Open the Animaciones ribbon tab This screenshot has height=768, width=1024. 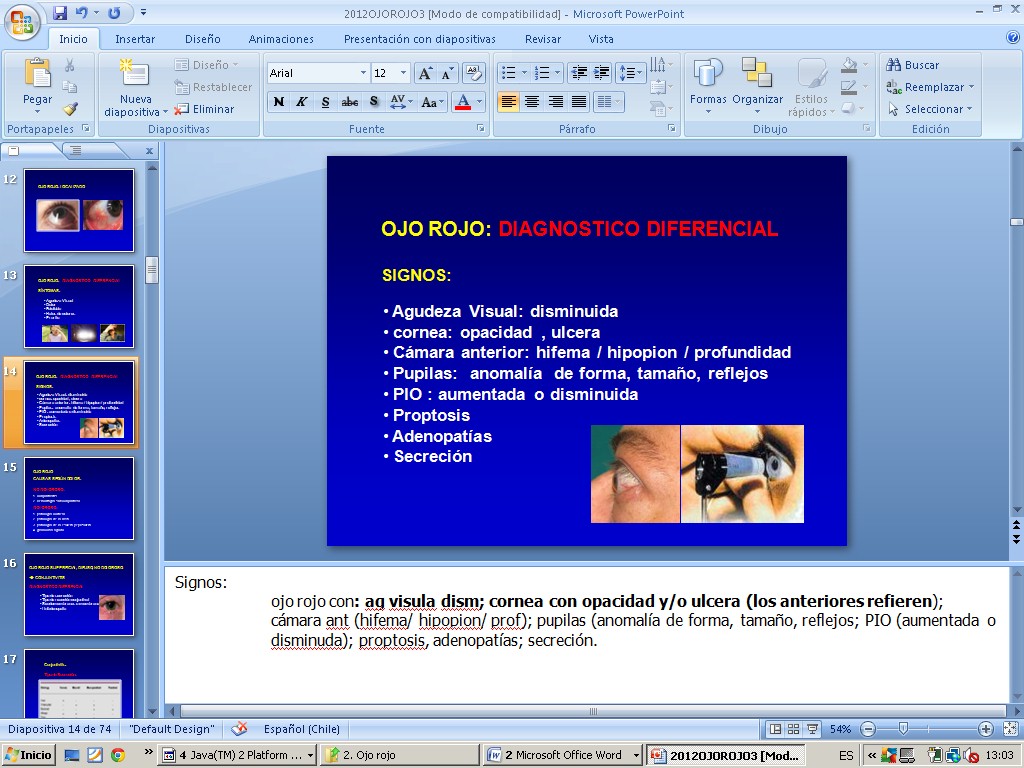[x=281, y=39]
